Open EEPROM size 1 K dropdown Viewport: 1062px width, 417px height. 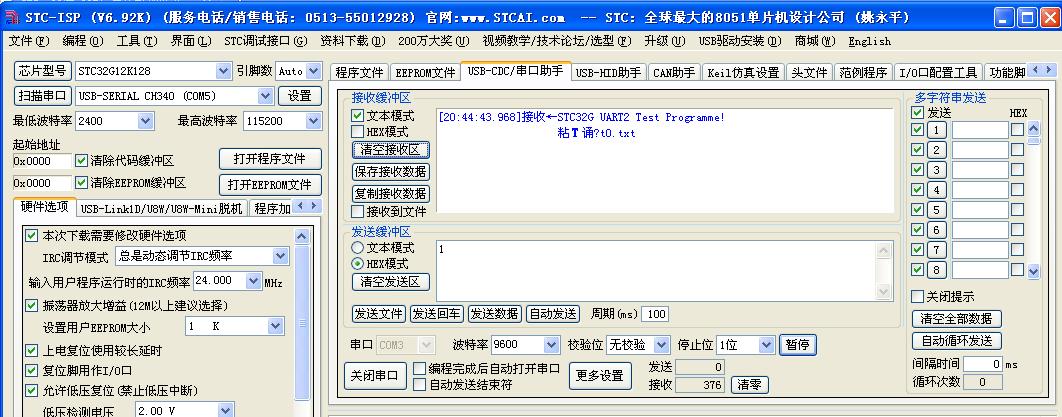[275, 326]
